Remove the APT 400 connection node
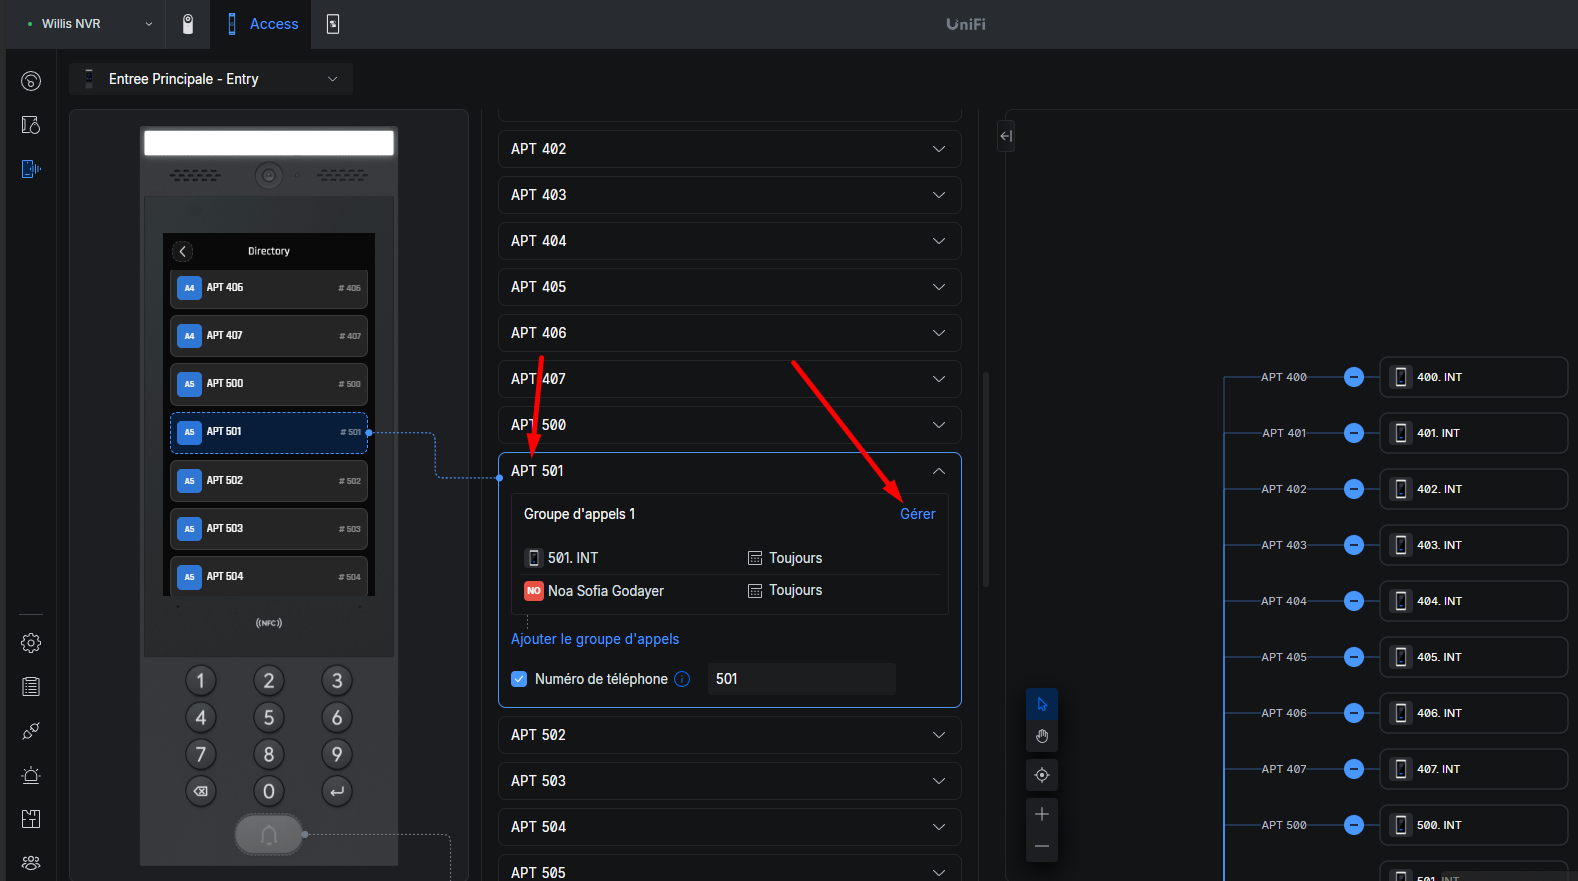Viewport: 1578px width, 881px height. click(x=1354, y=377)
